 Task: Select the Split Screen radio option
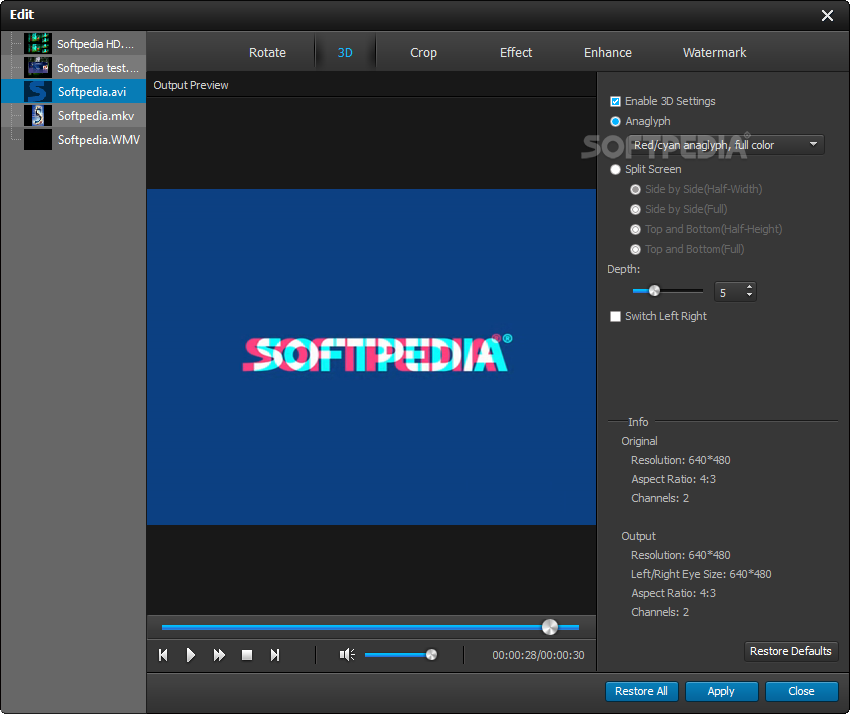[x=616, y=169]
